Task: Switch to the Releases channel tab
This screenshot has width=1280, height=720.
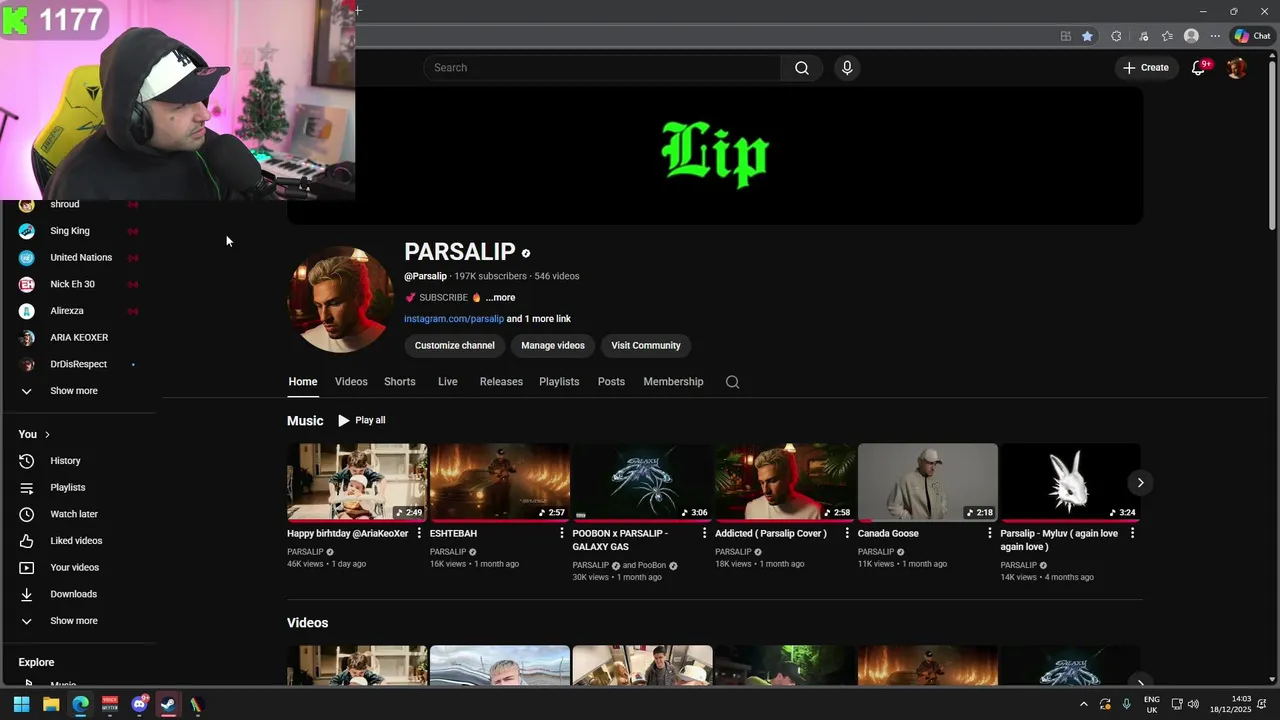Action: click(x=501, y=382)
